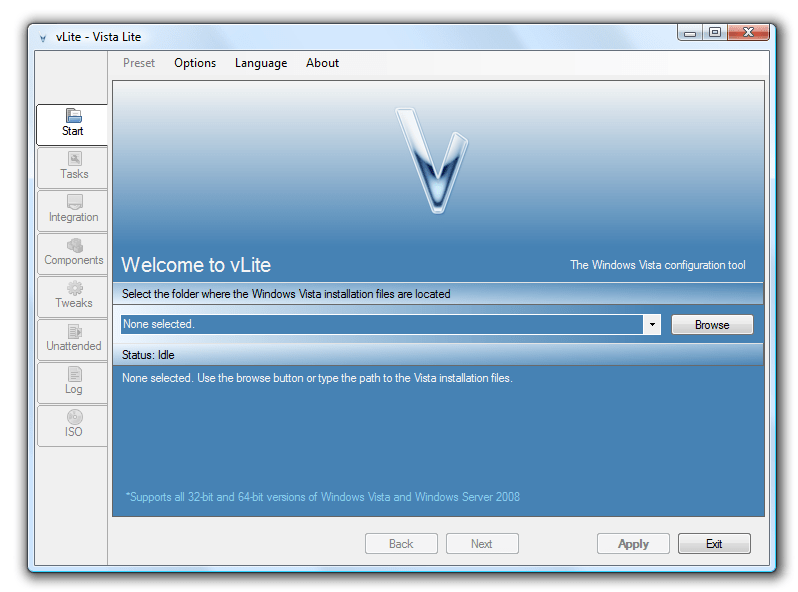This screenshot has width=798, height=592.
Task: Click the Components sidebar icon
Action: pos(74,245)
